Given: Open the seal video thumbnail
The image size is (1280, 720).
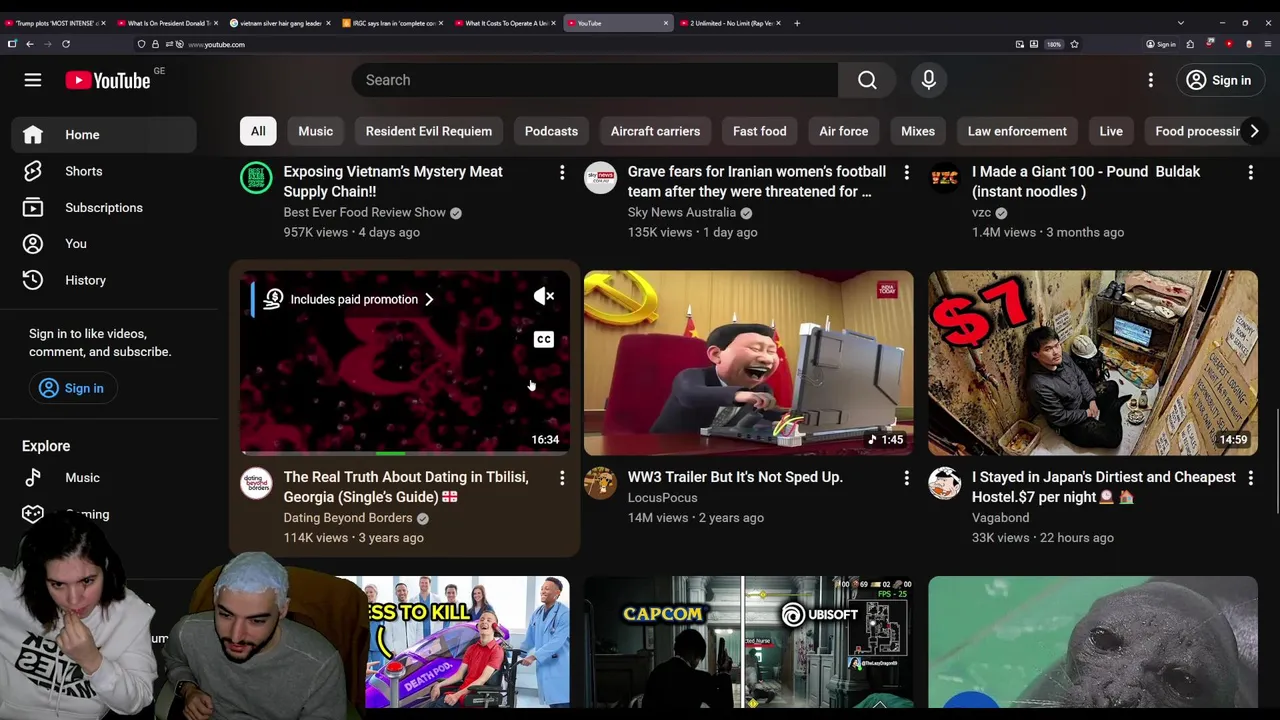Looking at the screenshot, I should [1093, 642].
